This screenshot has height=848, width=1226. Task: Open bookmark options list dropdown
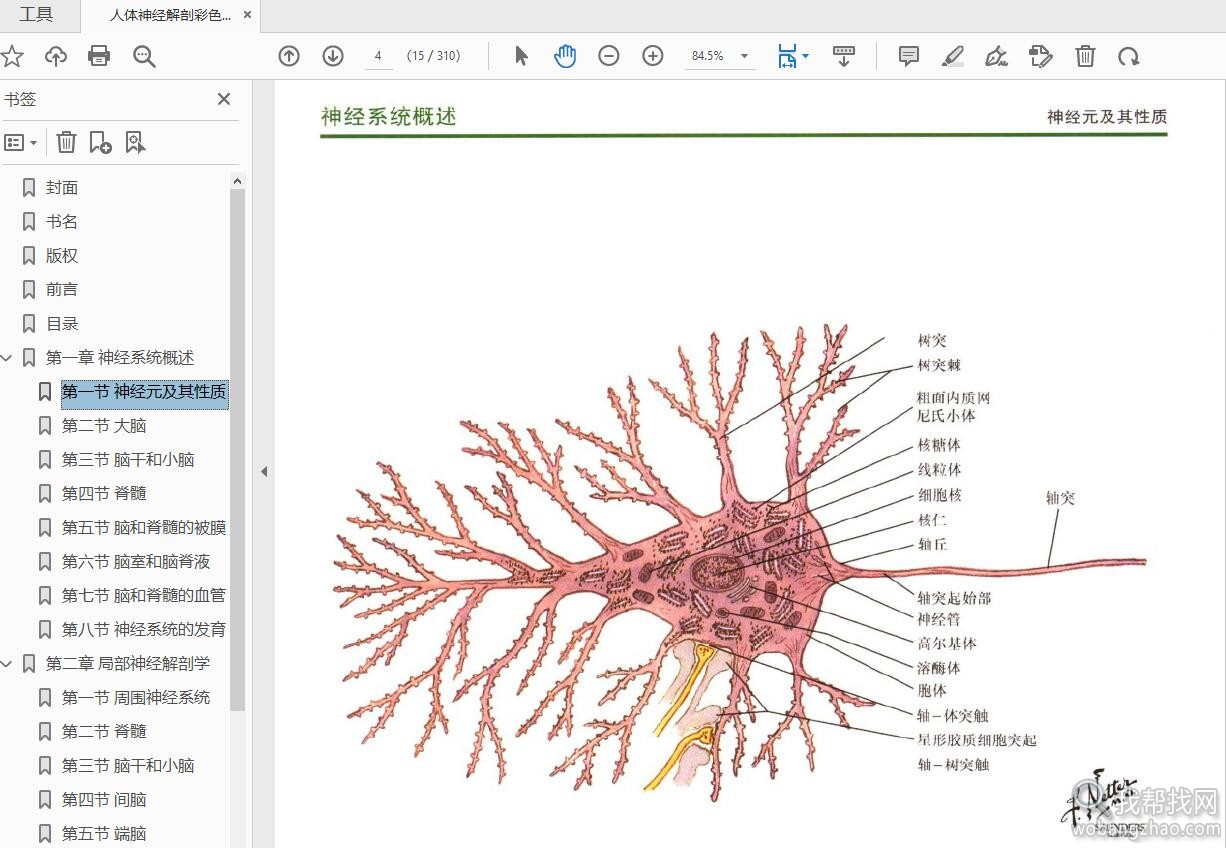[x=20, y=142]
